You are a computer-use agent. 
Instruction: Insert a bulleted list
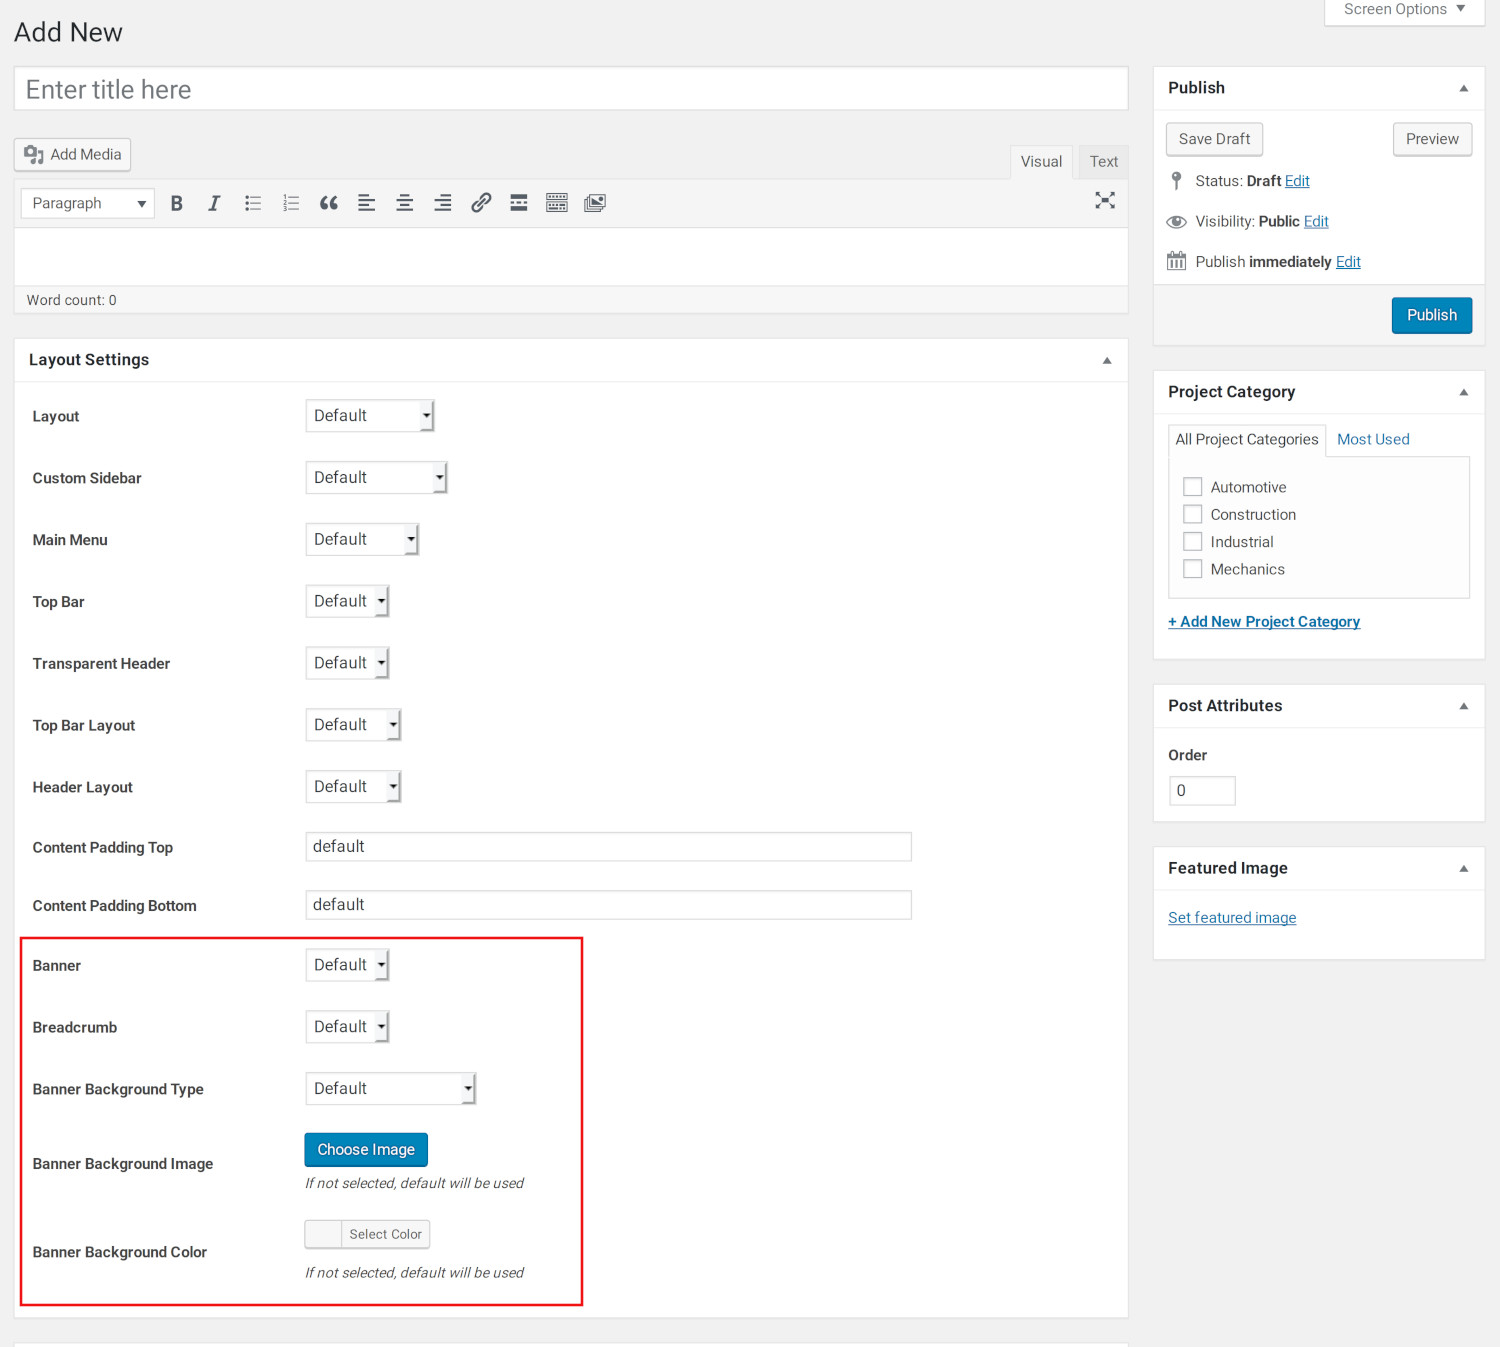click(x=253, y=203)
